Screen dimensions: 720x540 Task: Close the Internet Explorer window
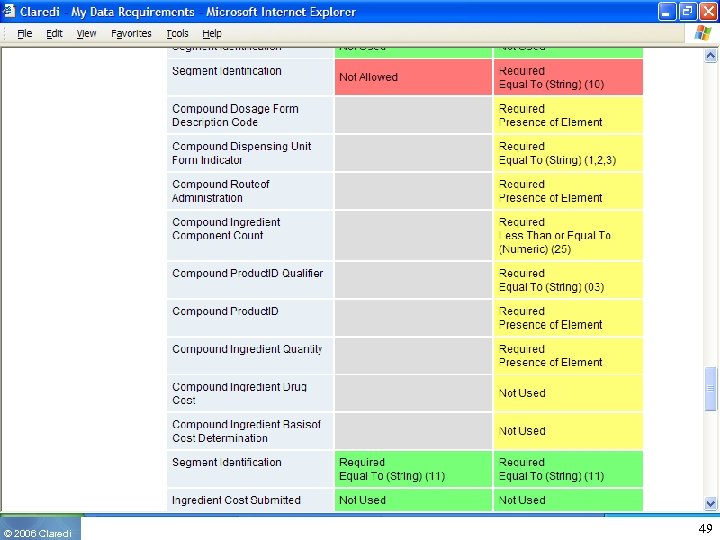(708, 11)
